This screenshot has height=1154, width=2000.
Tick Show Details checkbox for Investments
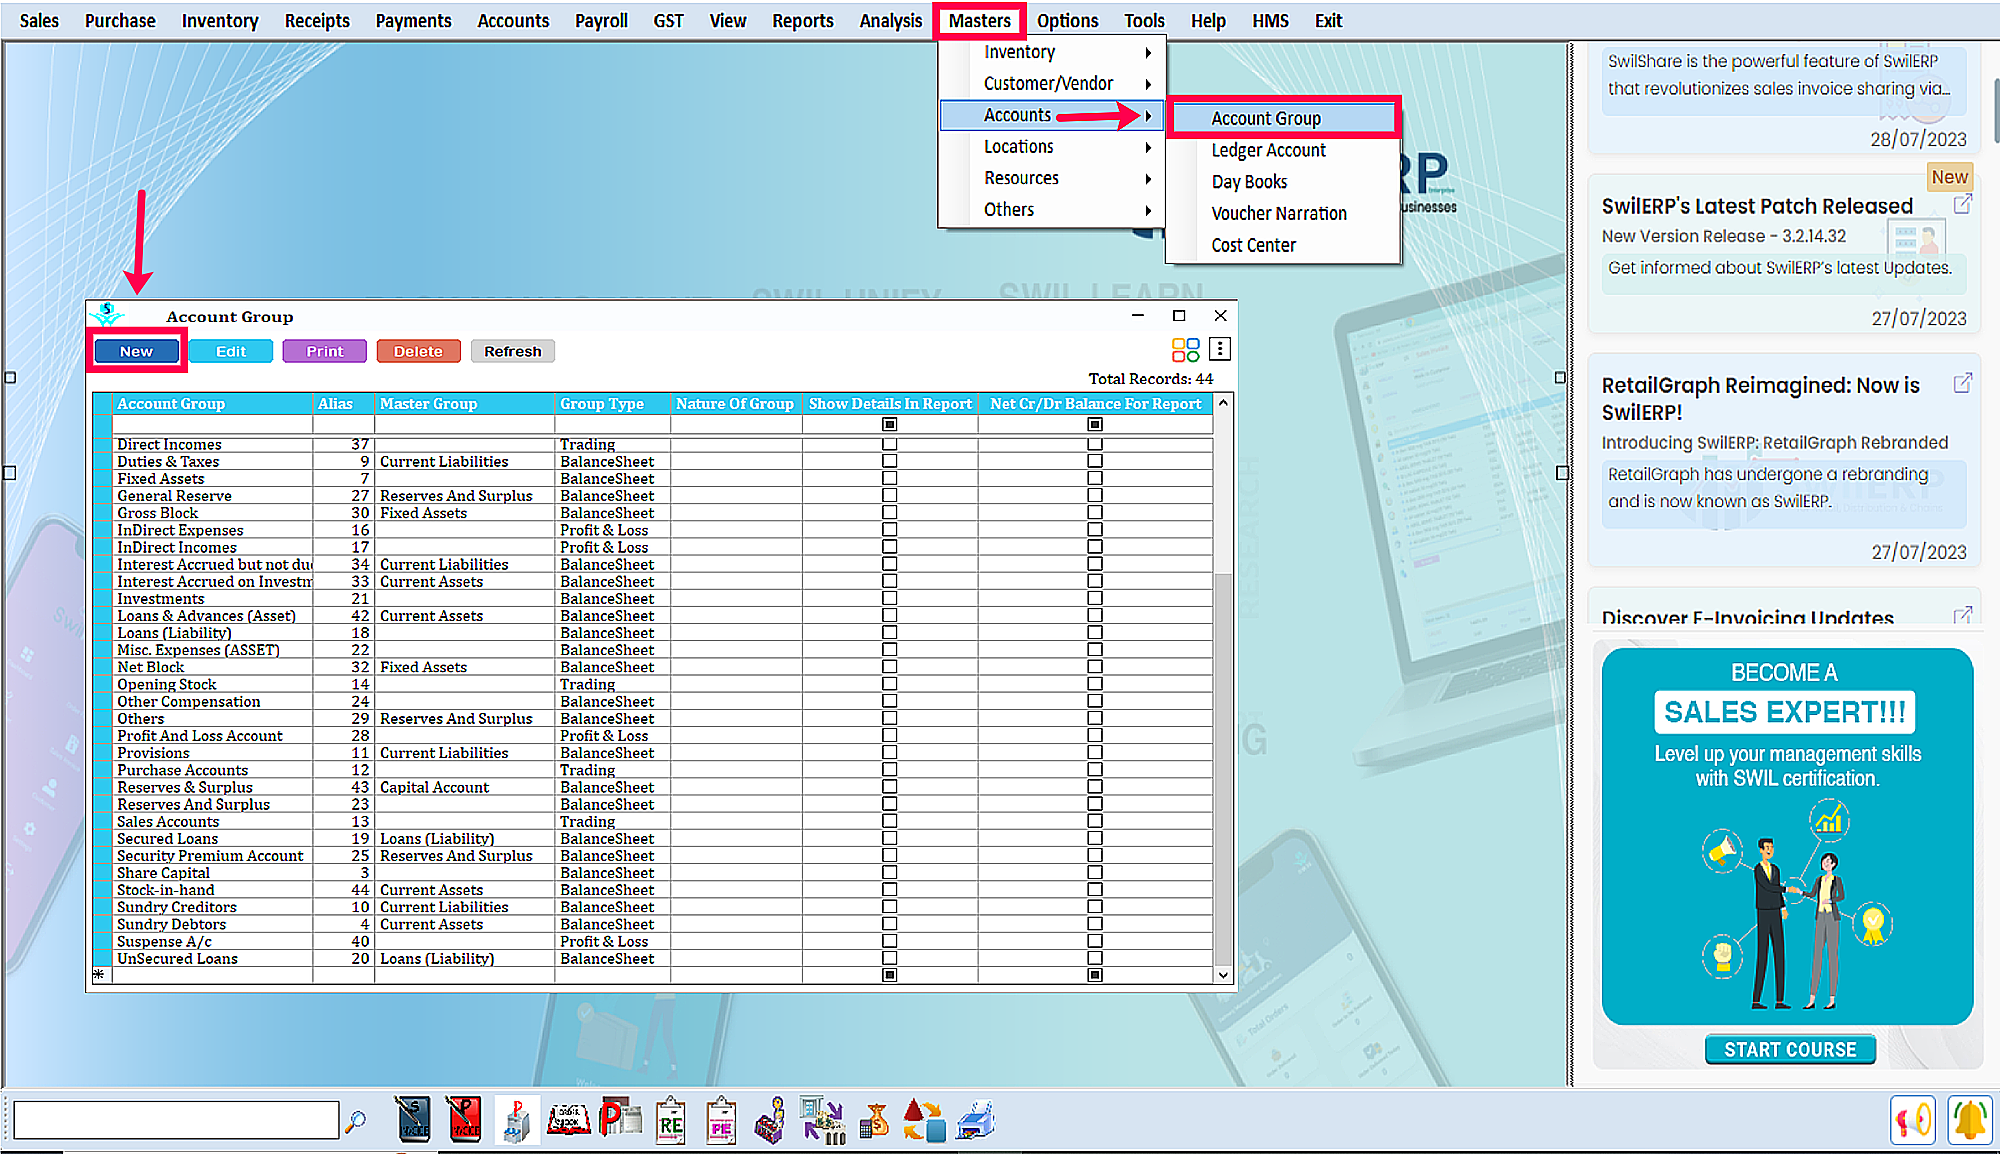(890, 598)
